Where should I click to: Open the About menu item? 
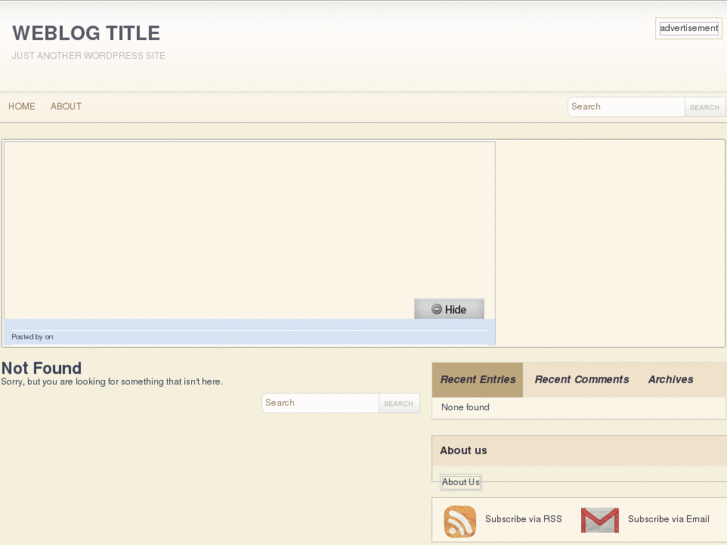coord(66,106)
